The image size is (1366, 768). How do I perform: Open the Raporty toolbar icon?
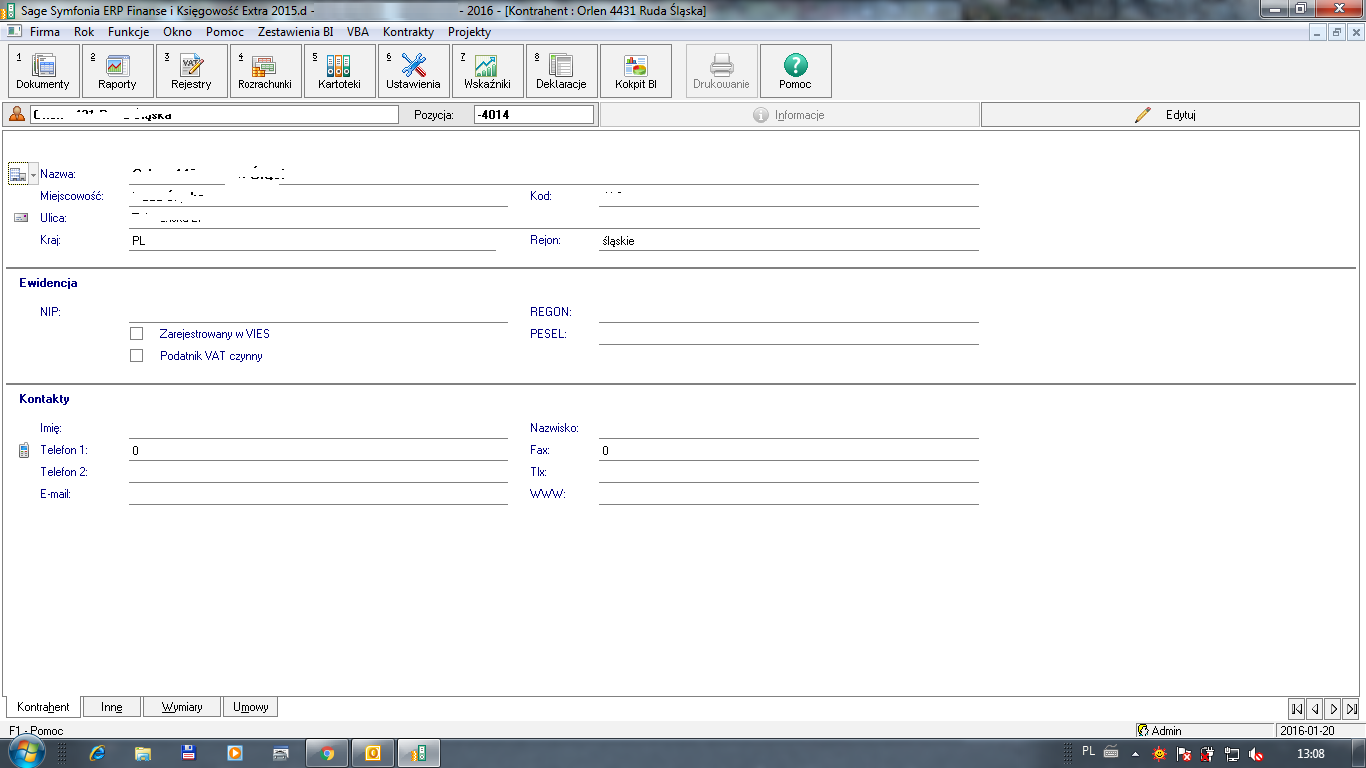[117, 71]
